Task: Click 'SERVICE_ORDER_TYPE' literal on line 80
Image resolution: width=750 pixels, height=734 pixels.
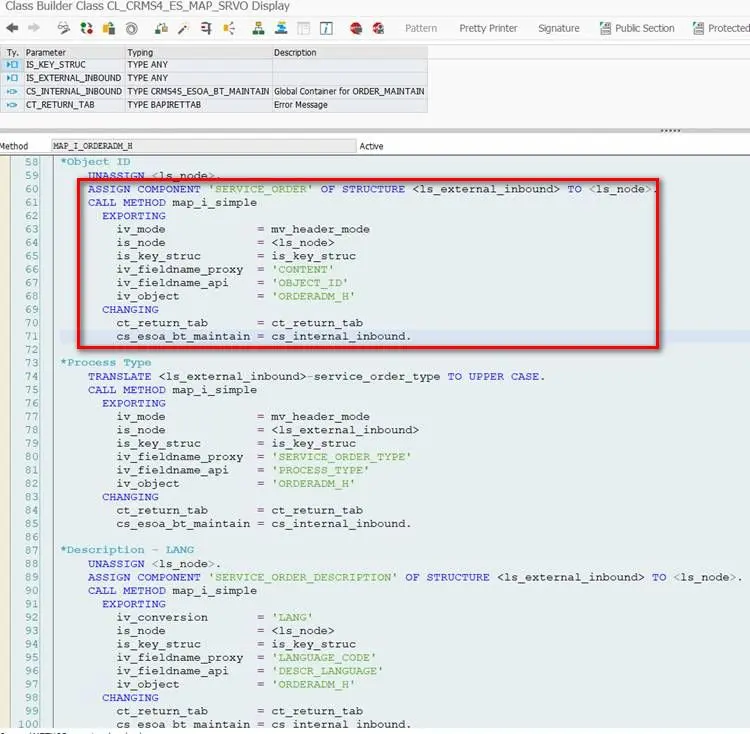Action: (342, 457)
